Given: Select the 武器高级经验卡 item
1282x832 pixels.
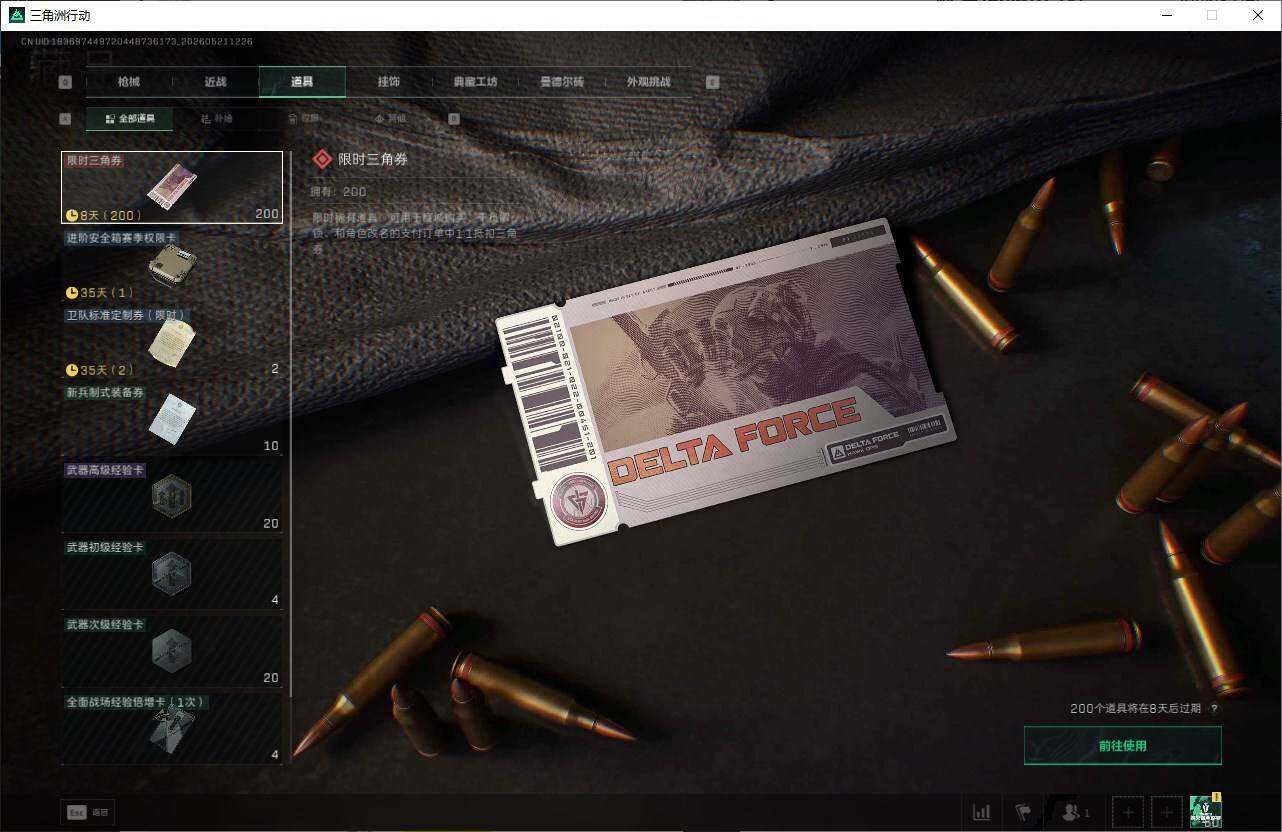Looking at the screenshot, I should pyautogui.click(x=172, y=497).
